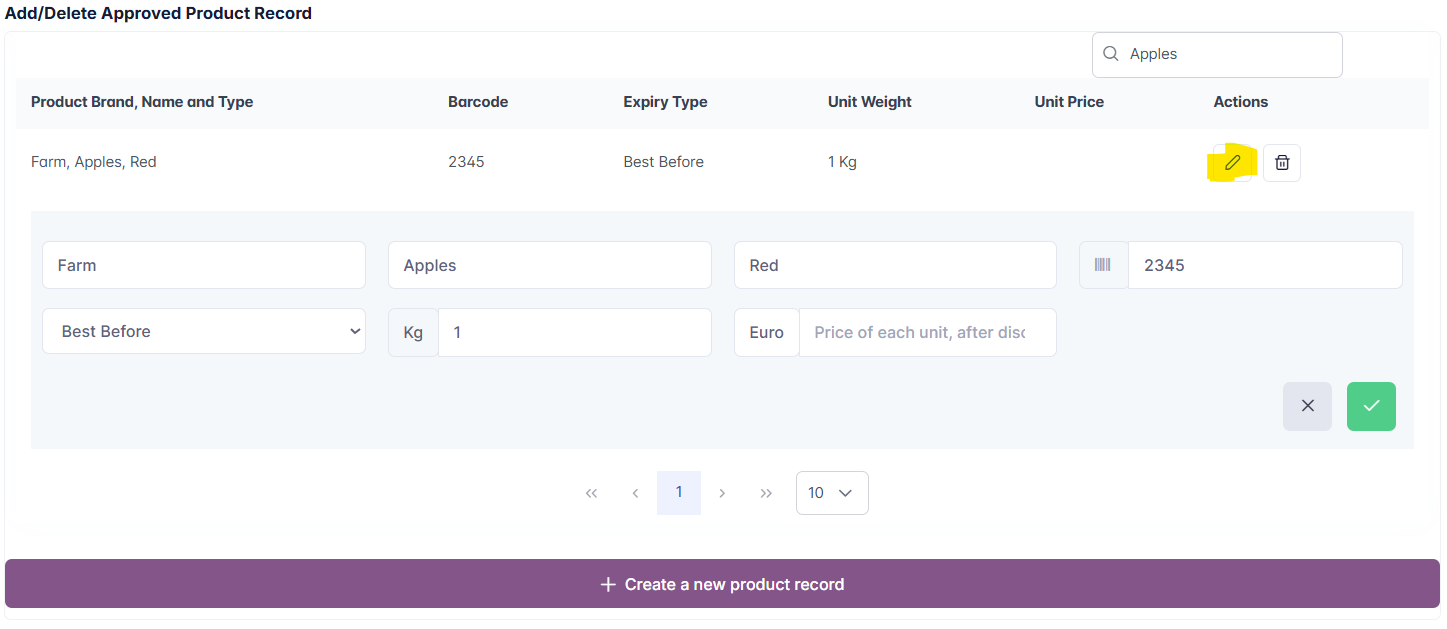
Task: Click the brand field containing Farm
Action: [204, 265]
